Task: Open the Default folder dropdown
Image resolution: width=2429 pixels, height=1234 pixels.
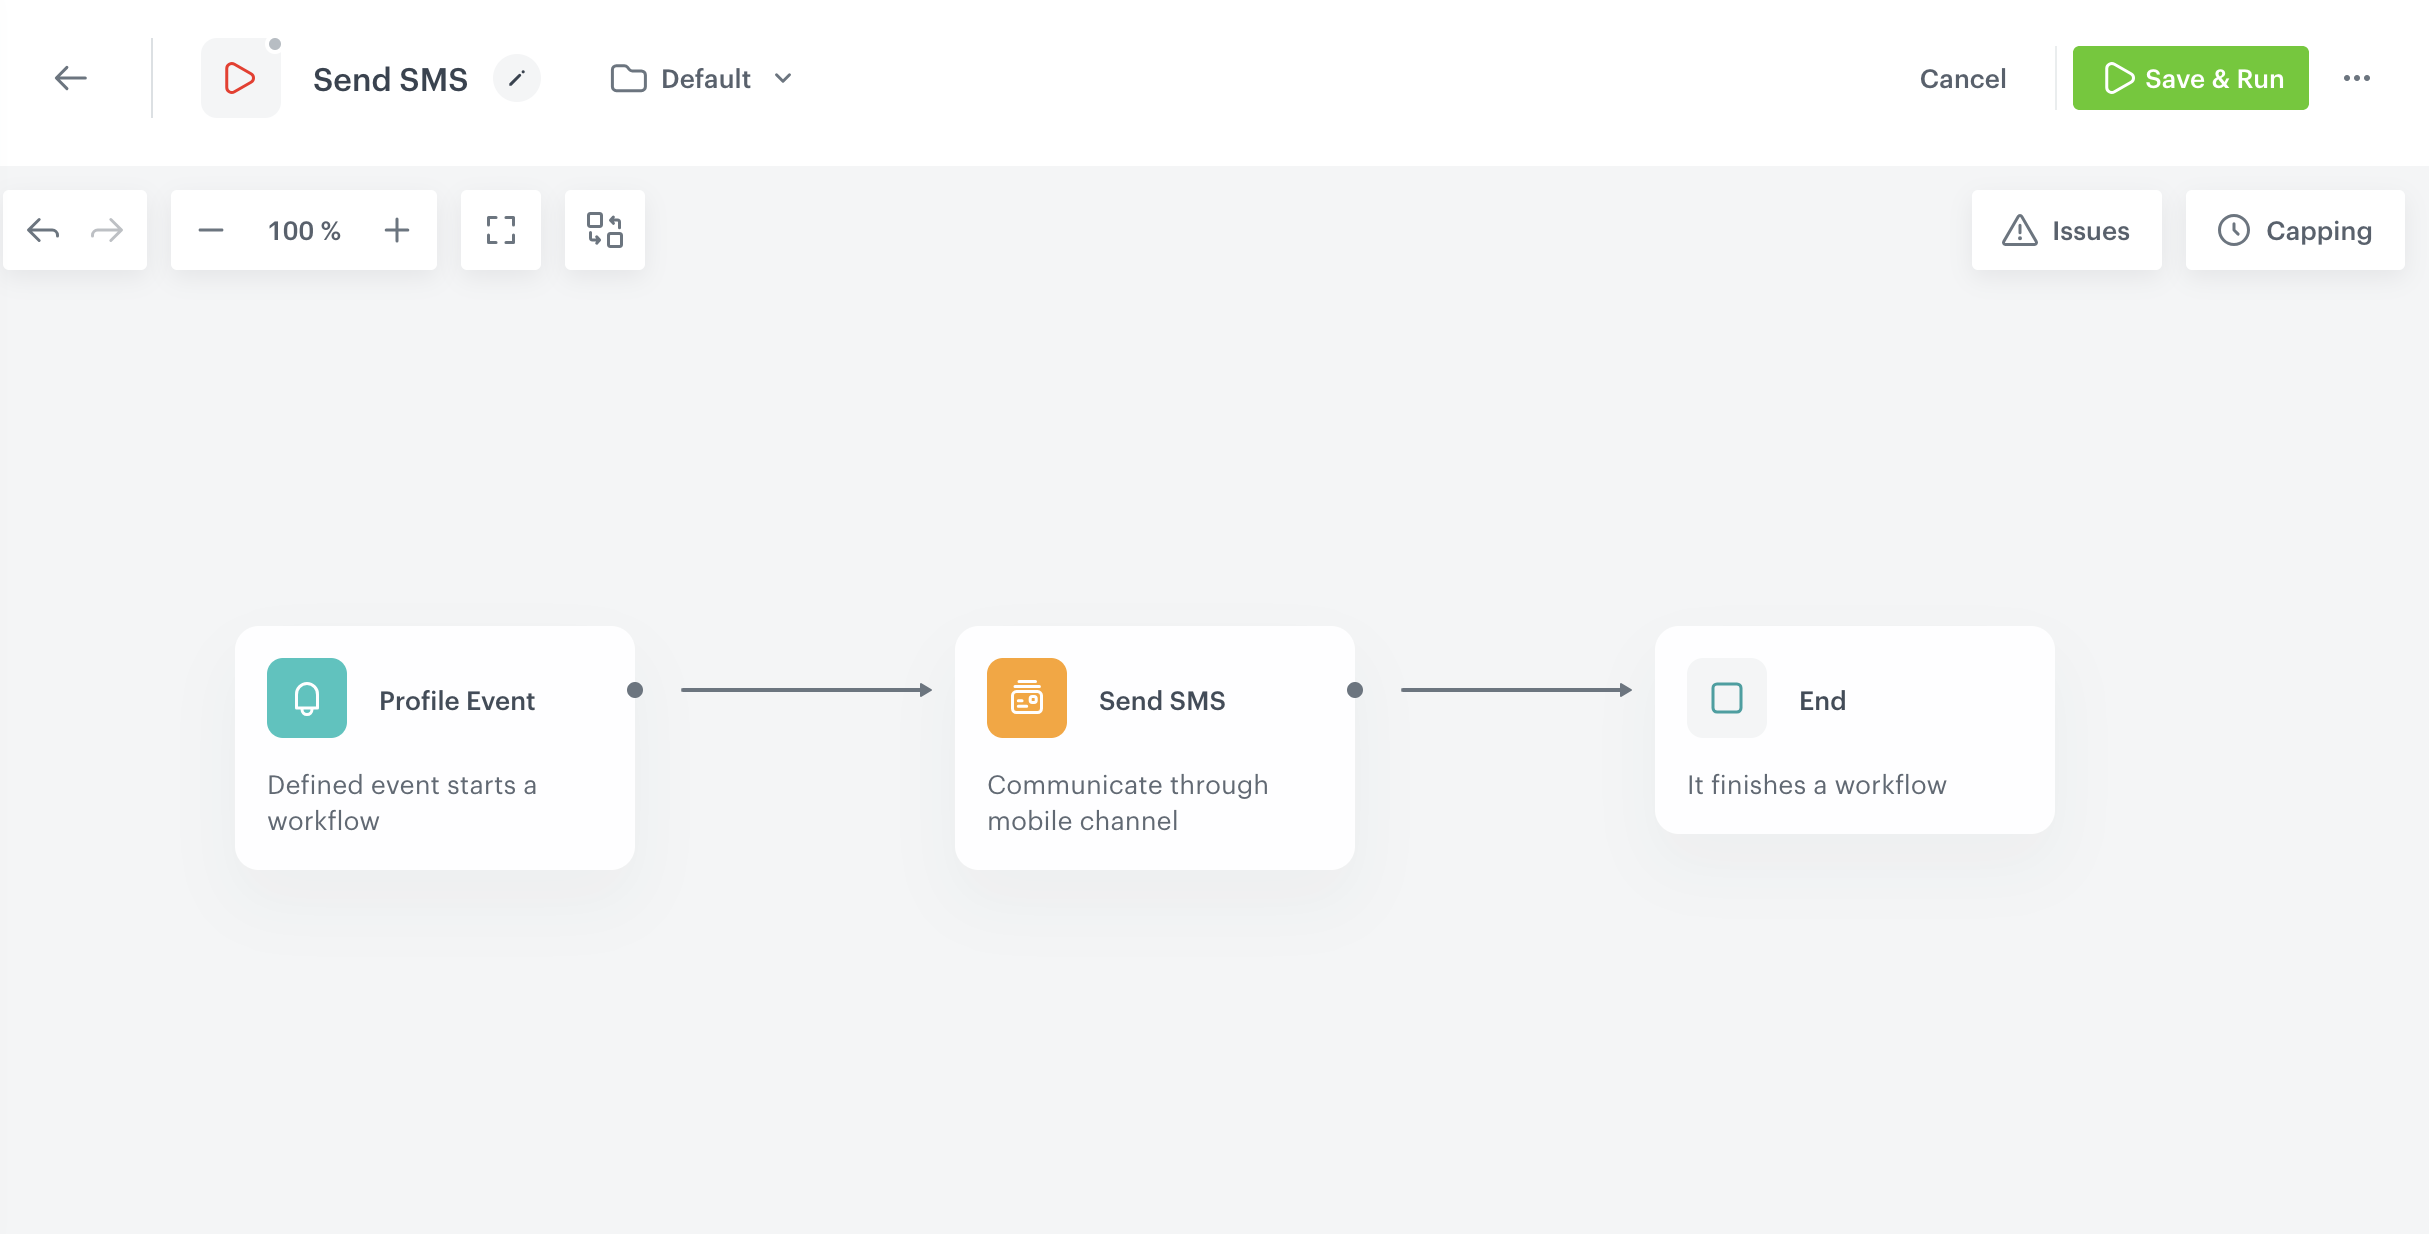Action: 702,78
